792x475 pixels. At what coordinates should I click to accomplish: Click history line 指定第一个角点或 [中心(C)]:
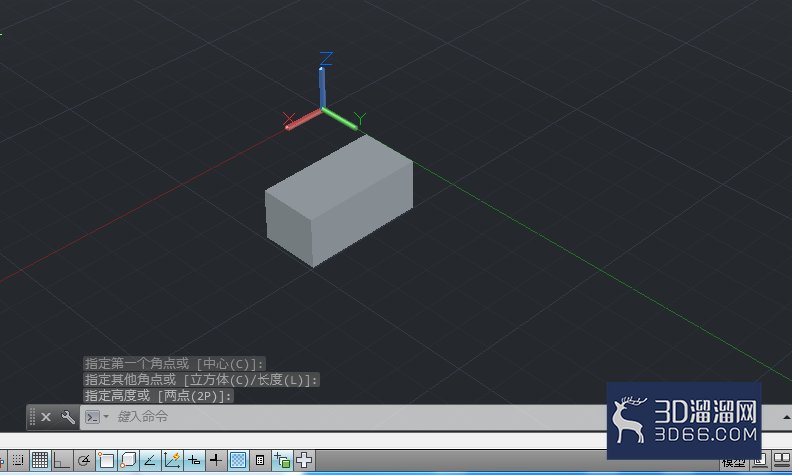tap(174, 364)
